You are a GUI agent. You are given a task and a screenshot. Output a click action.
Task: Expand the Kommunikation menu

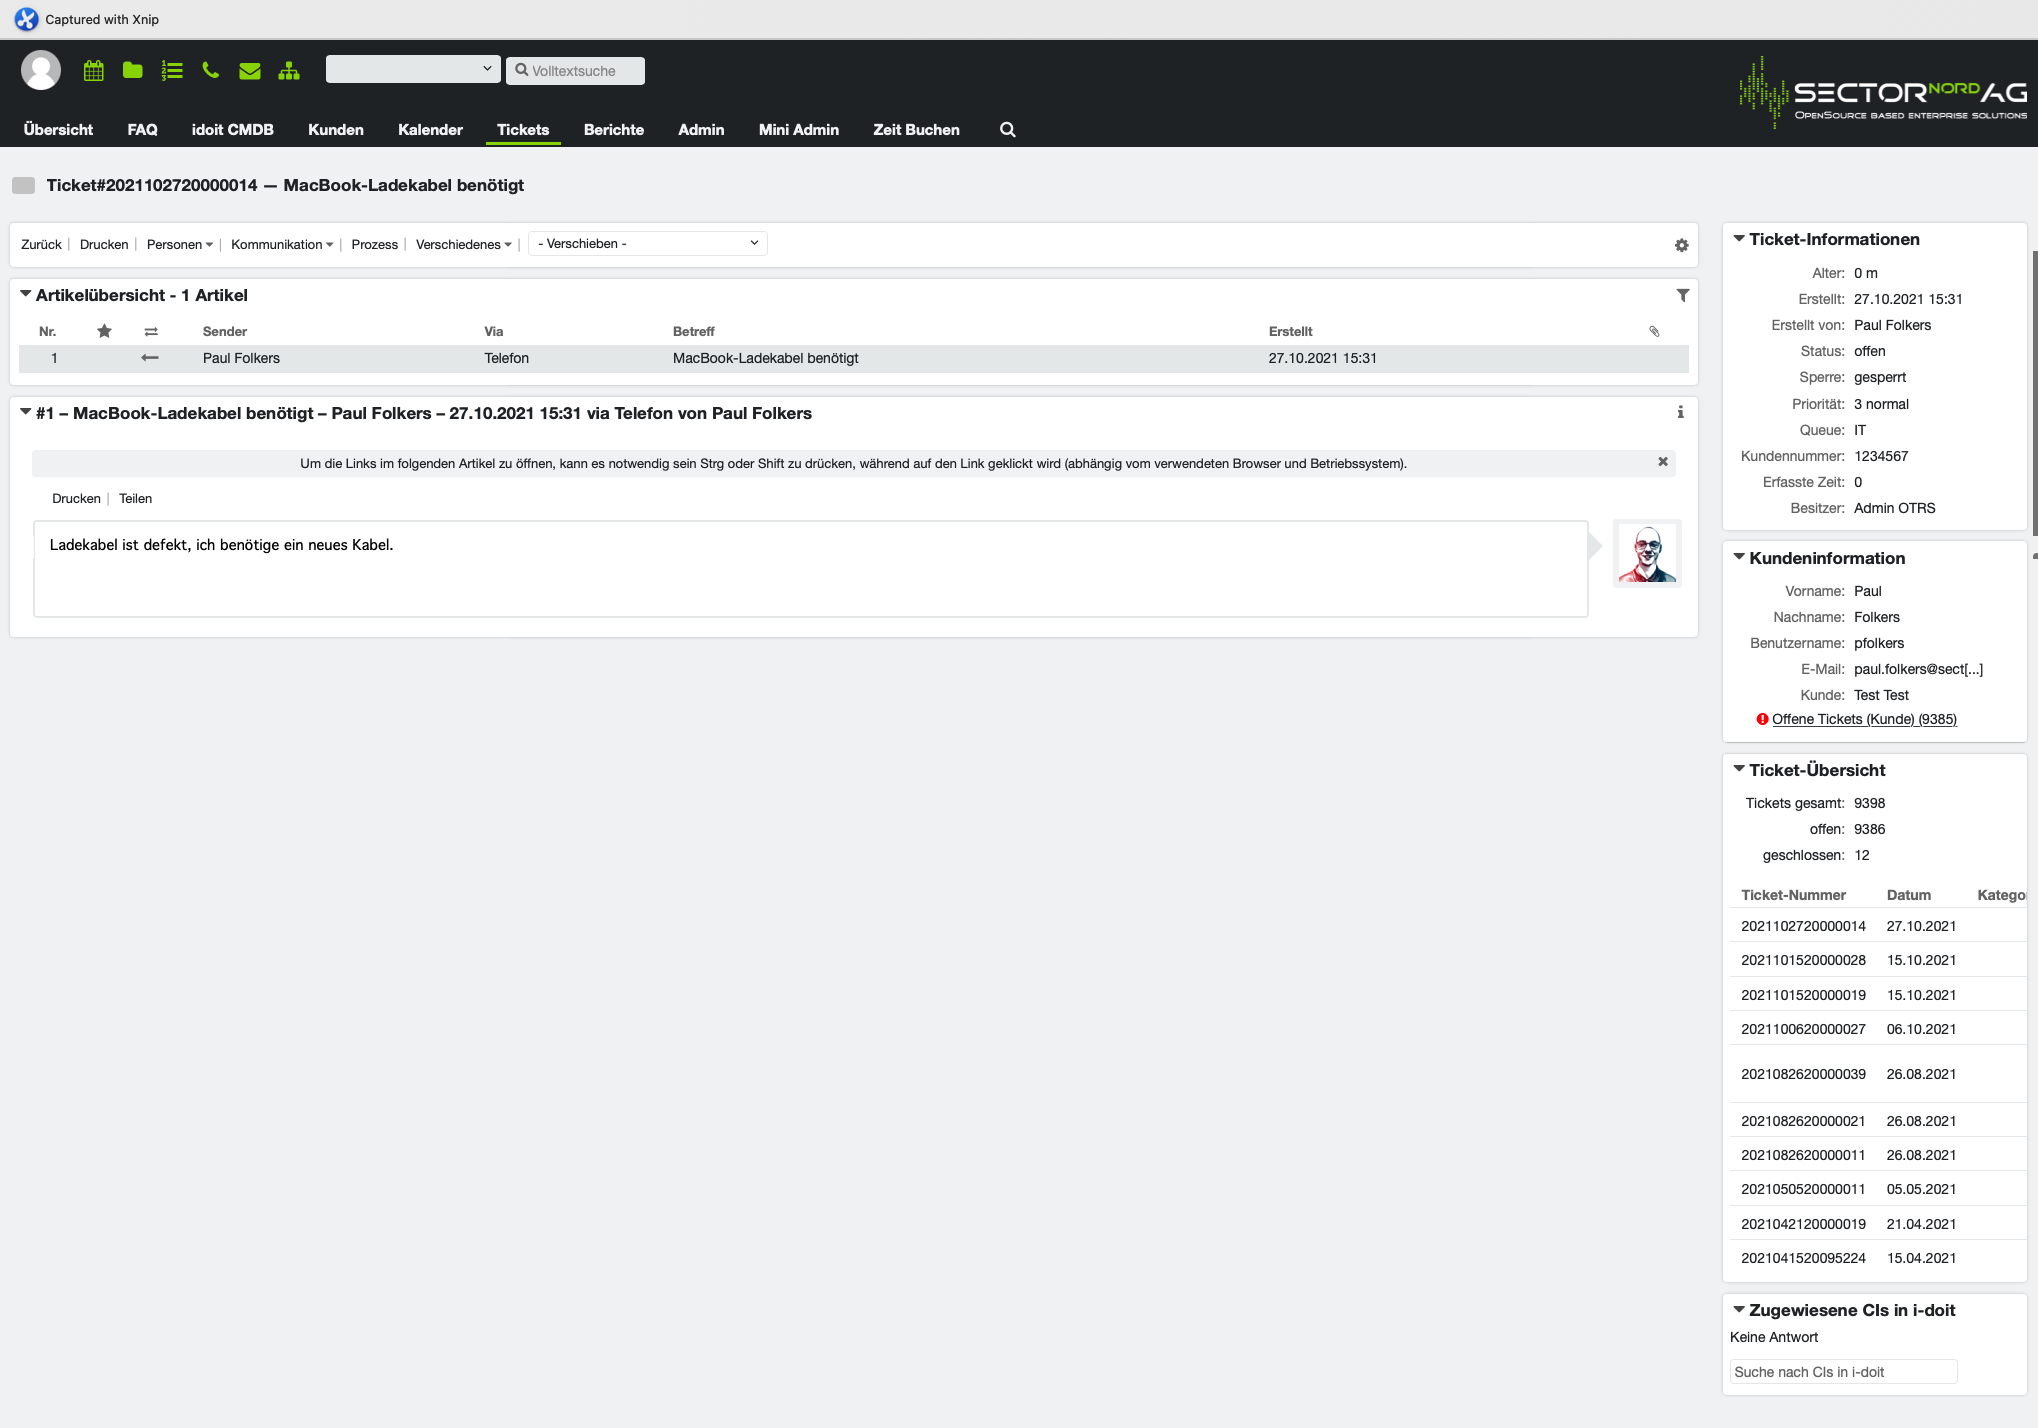coord(282,245)
